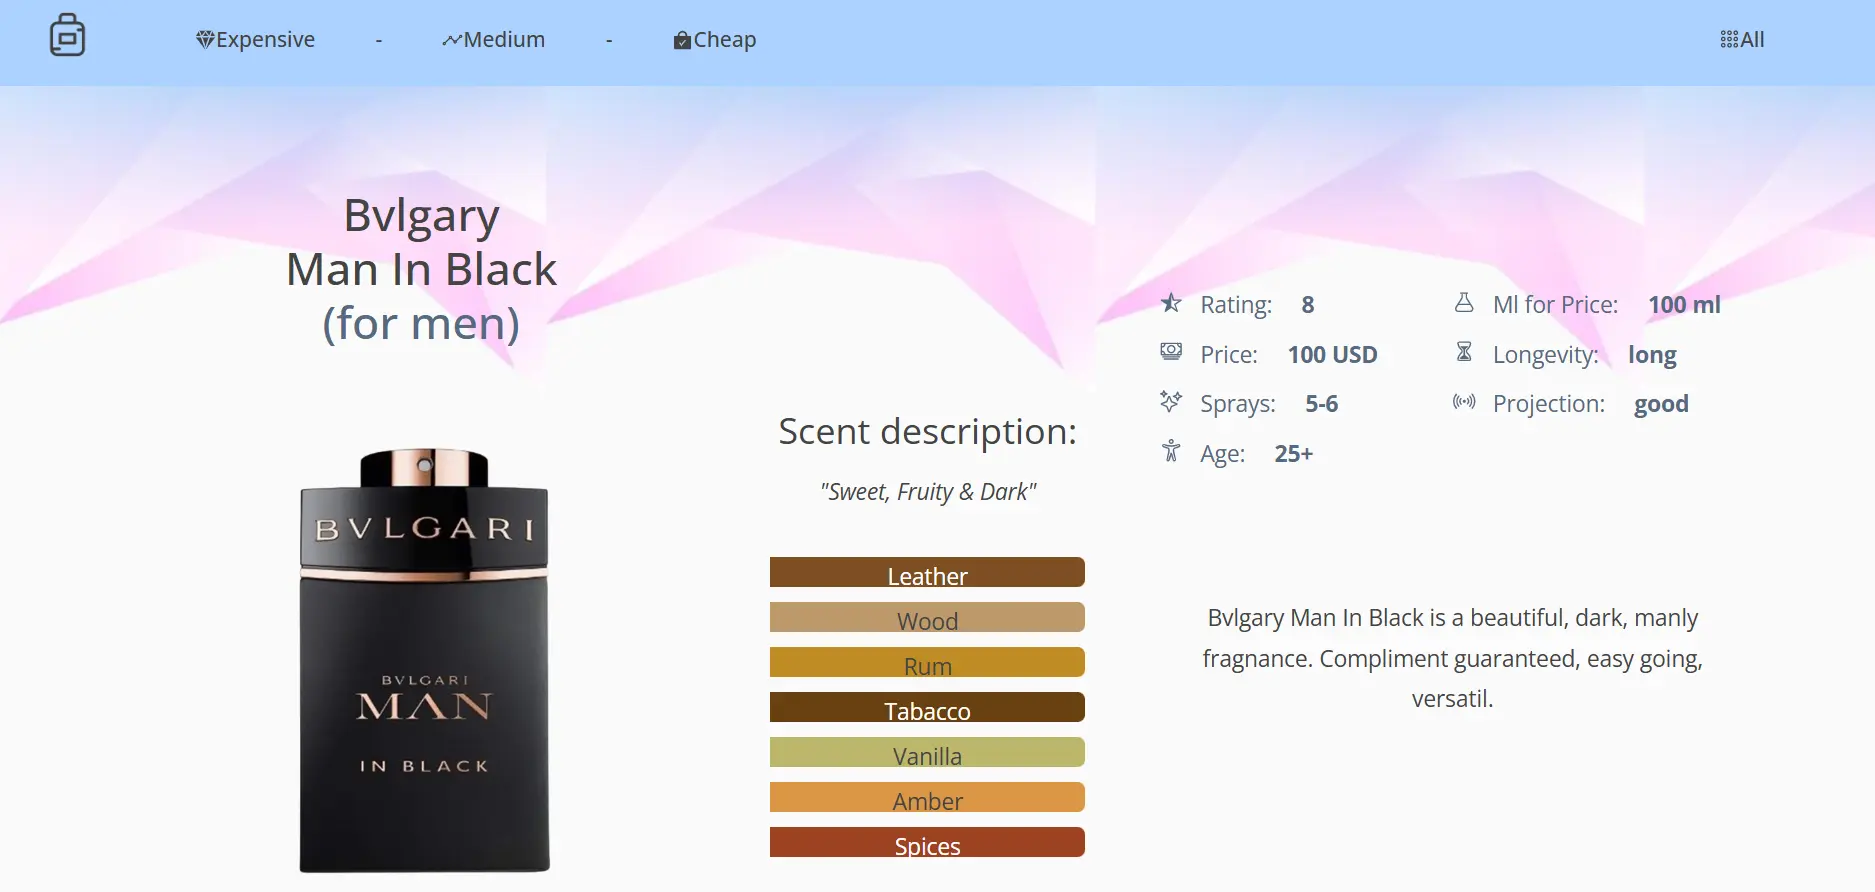This screenshot has height=892, width=1875.
Task: Click the 'Ml for Price:' label
Action: pyautogui.click(x=1555, y=305)
